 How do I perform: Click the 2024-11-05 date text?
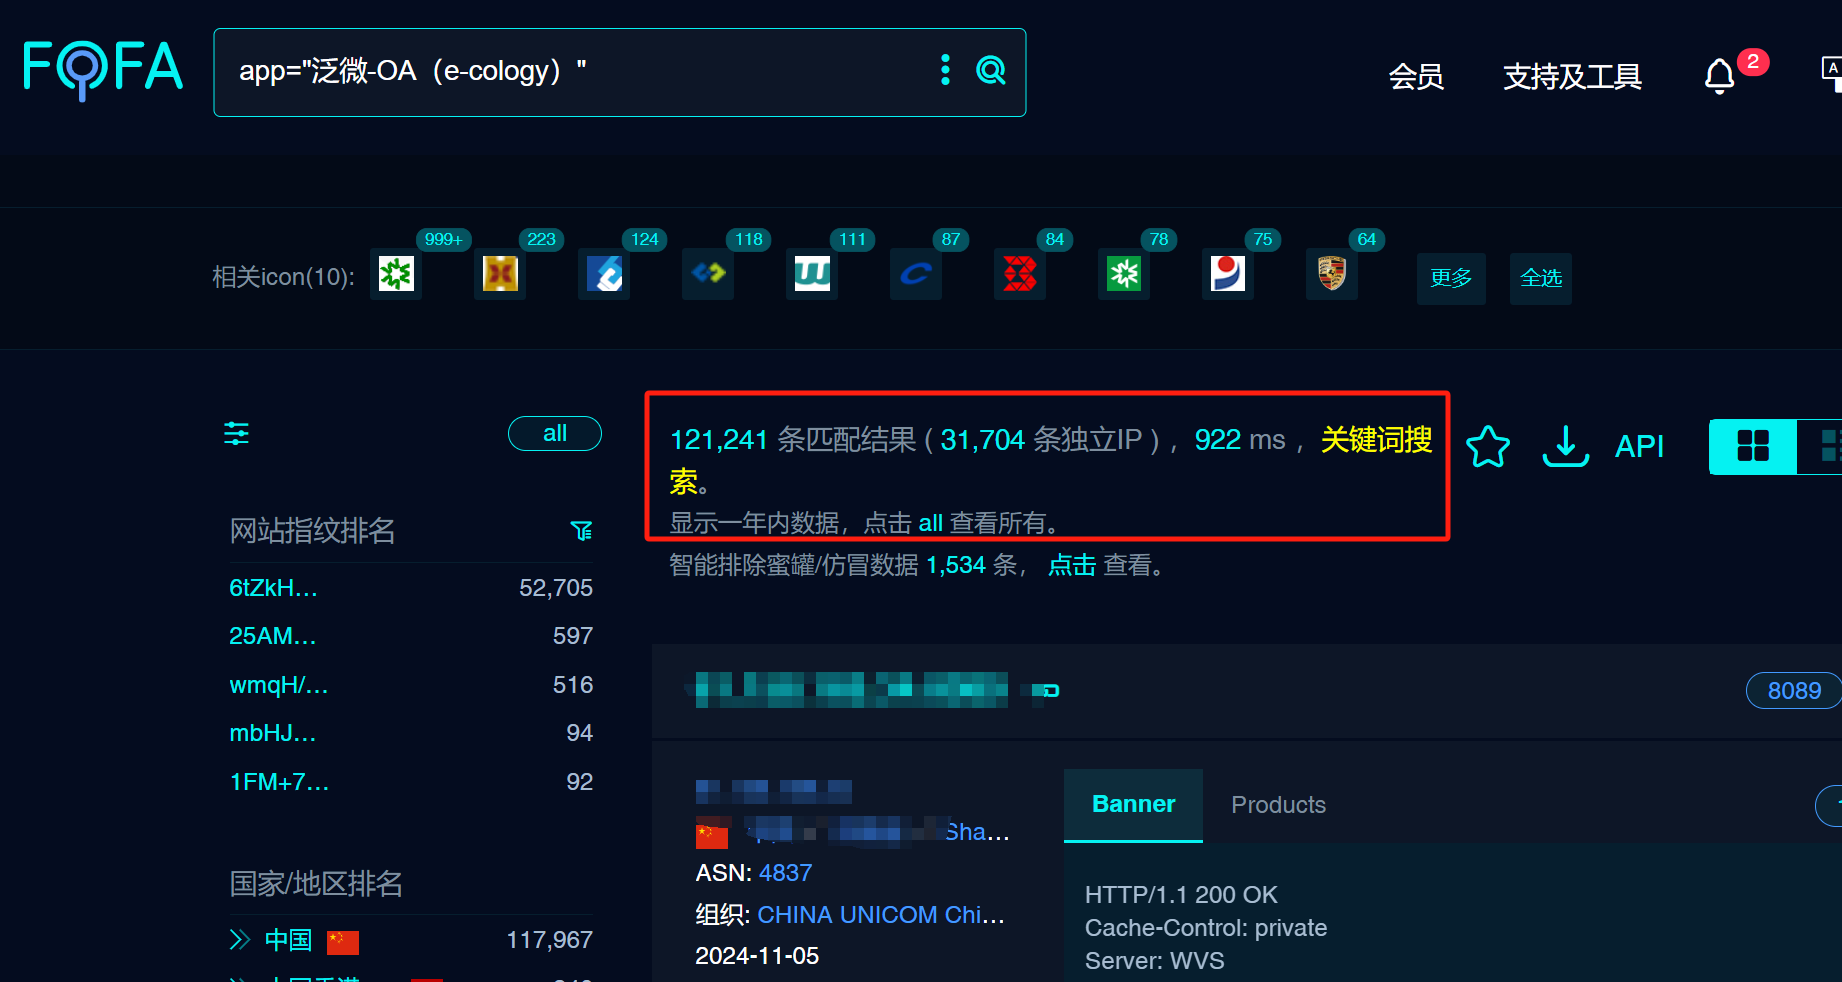tap(757, 956)
